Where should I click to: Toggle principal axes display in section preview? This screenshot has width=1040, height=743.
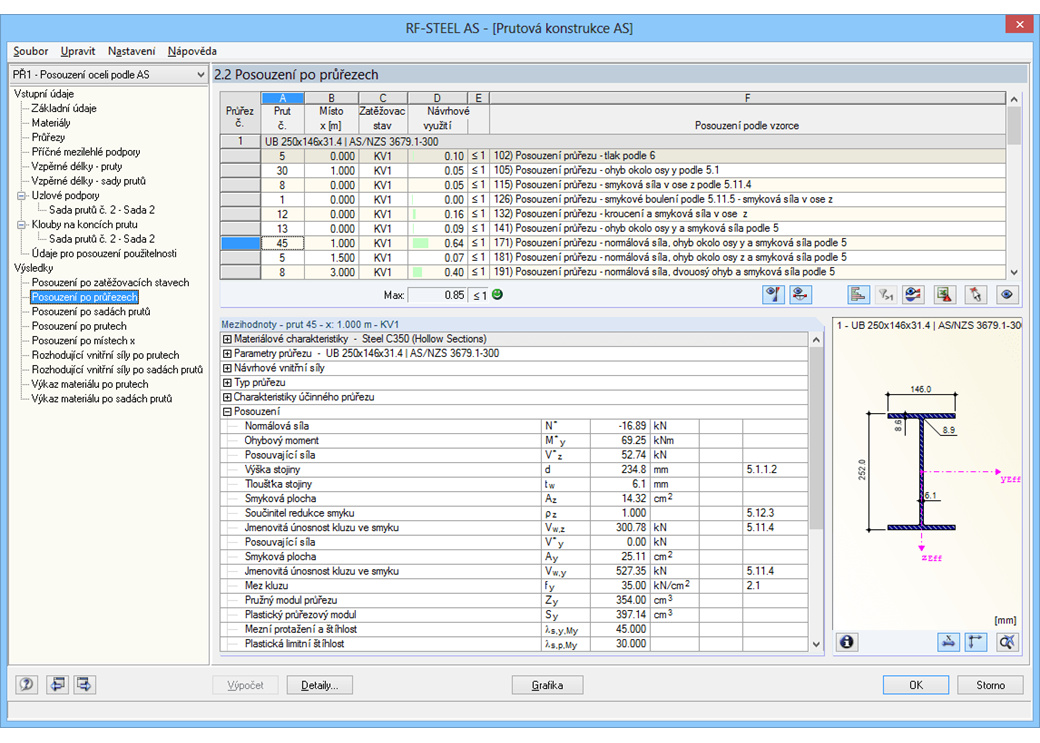[977, 642]
